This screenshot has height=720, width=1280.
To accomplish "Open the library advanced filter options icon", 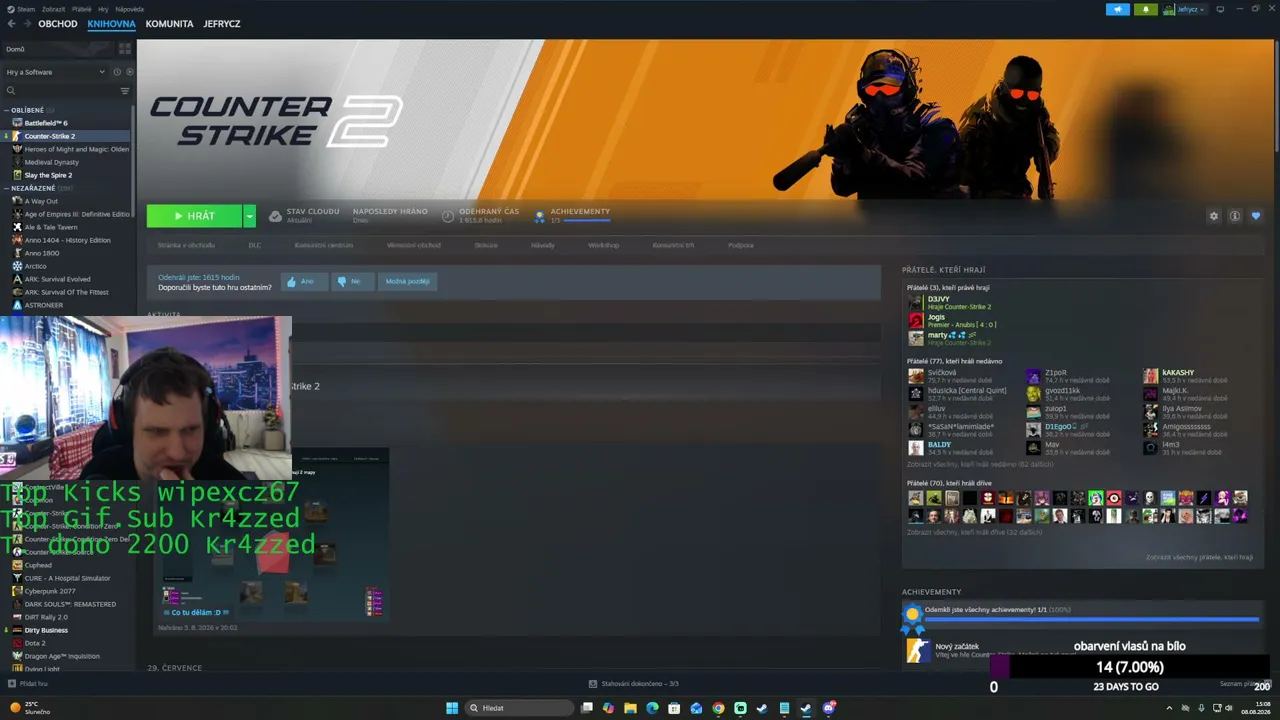I will (125, 91).
